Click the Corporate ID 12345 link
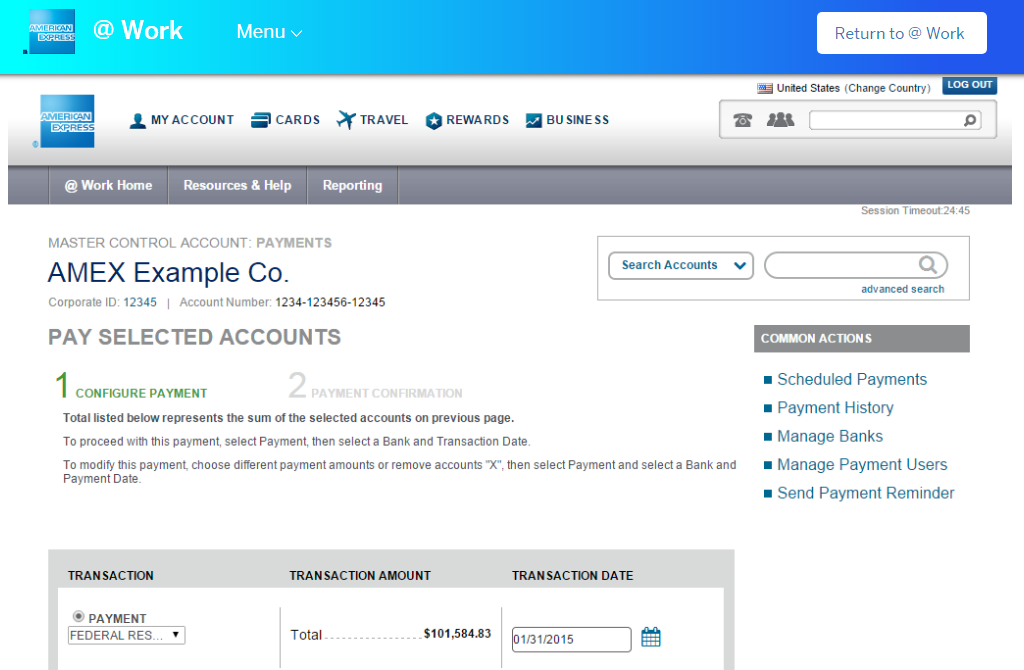 tap(140, 302)
